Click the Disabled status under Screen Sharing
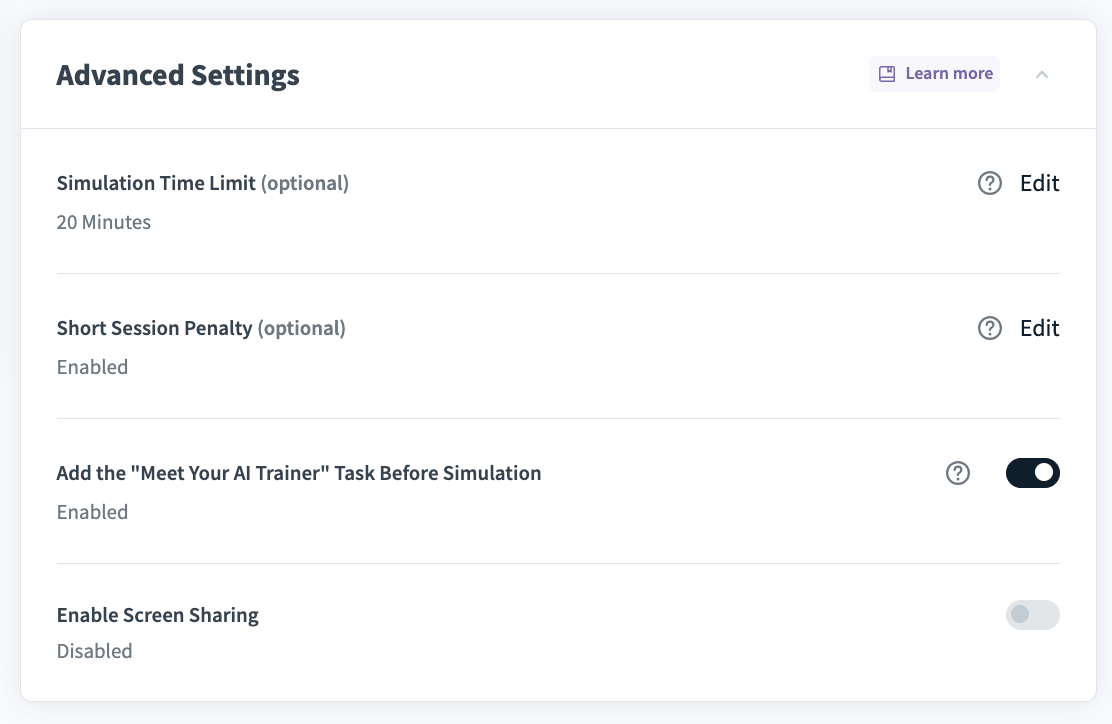This screenshot has height=724, width=1112. pos(95,652)
